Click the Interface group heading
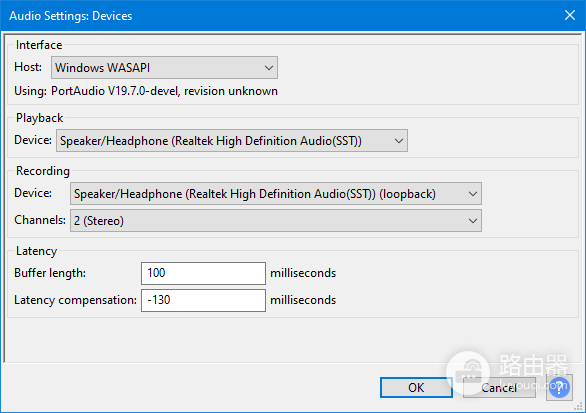This screenshot has width=586, height=413. point(39,45)
